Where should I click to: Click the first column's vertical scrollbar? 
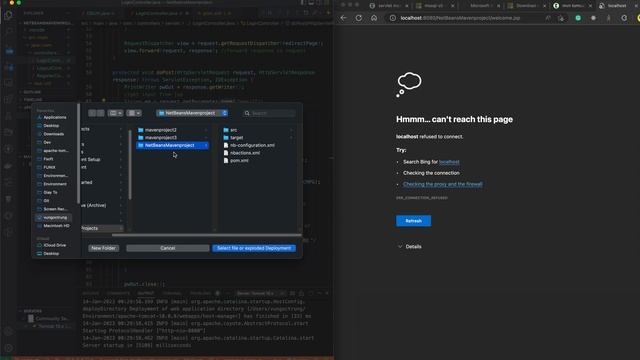[130, 165]
